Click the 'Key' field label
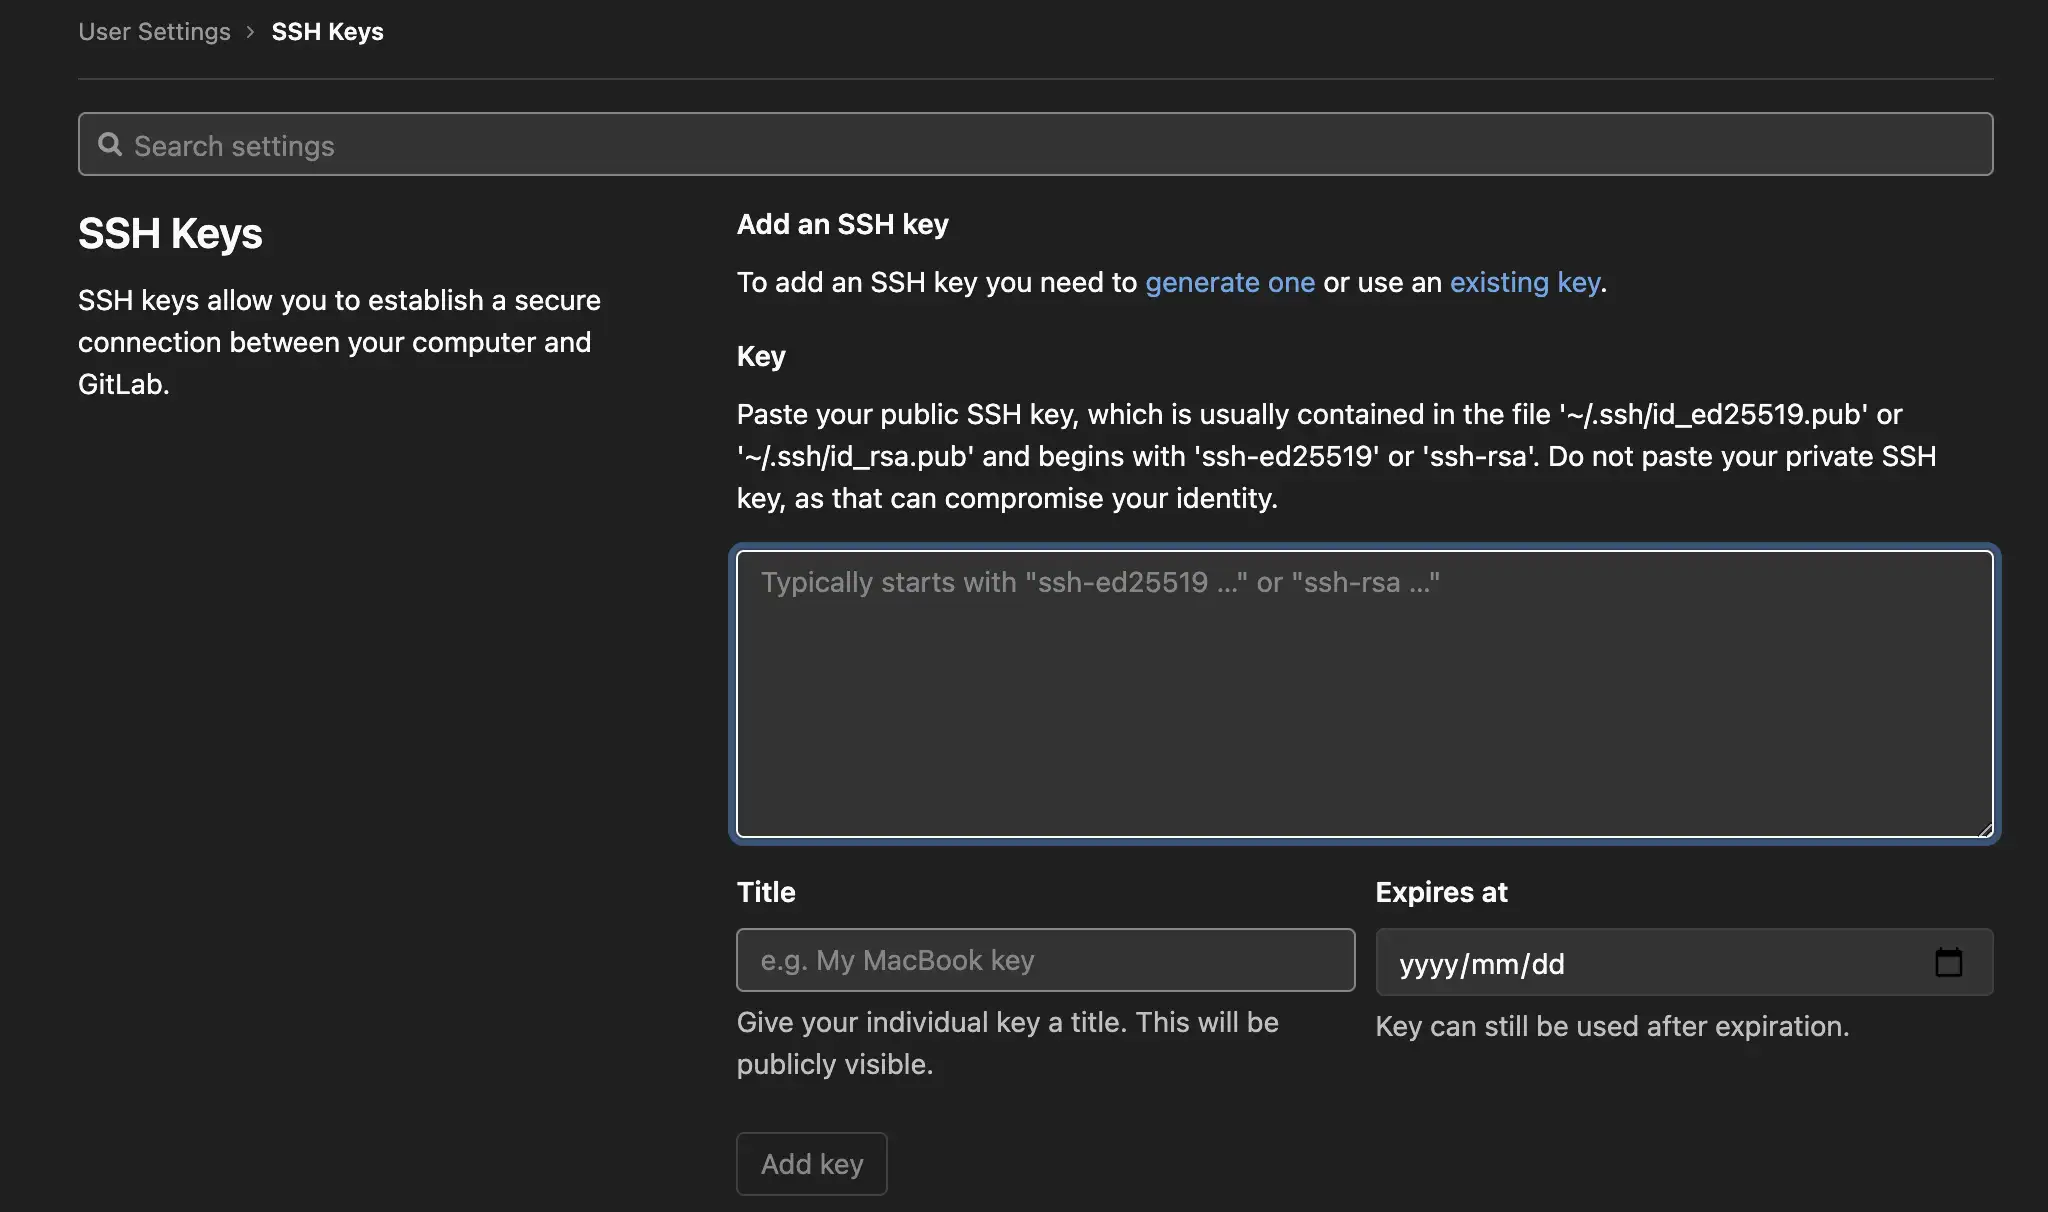 click(761, 357)
